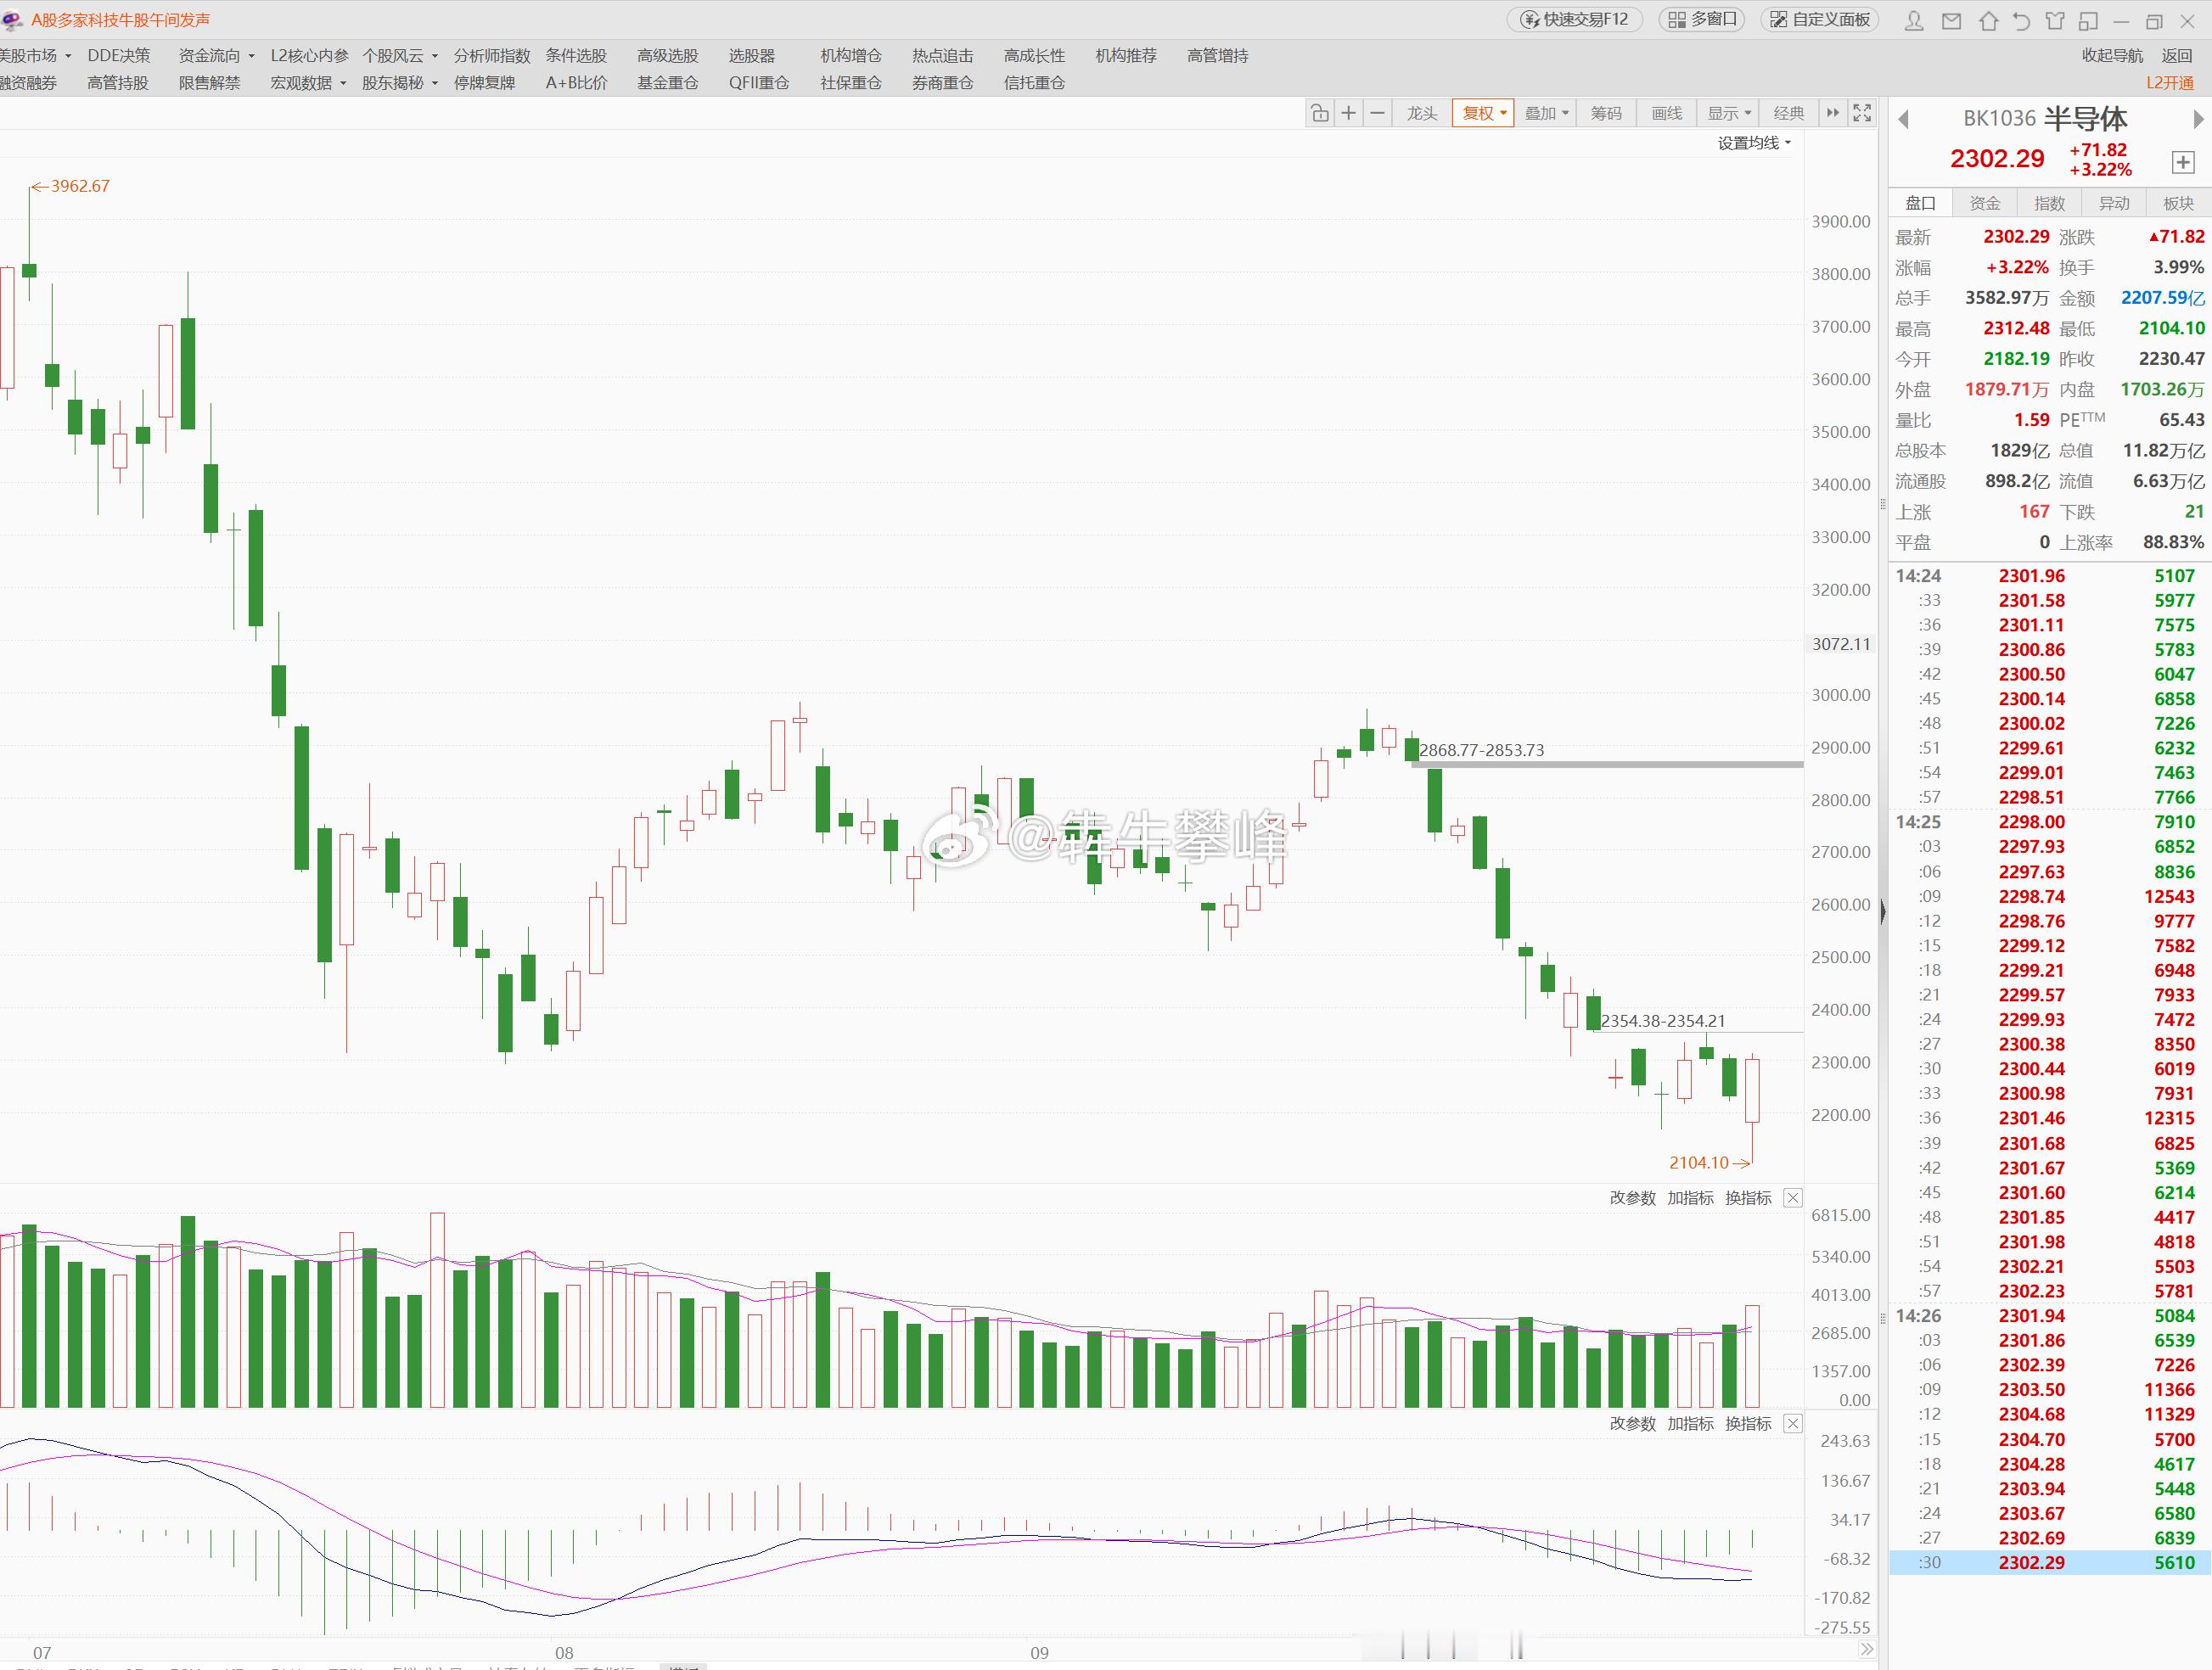
Task: Switch to the 资金 tab
Action: point(1985,203)
